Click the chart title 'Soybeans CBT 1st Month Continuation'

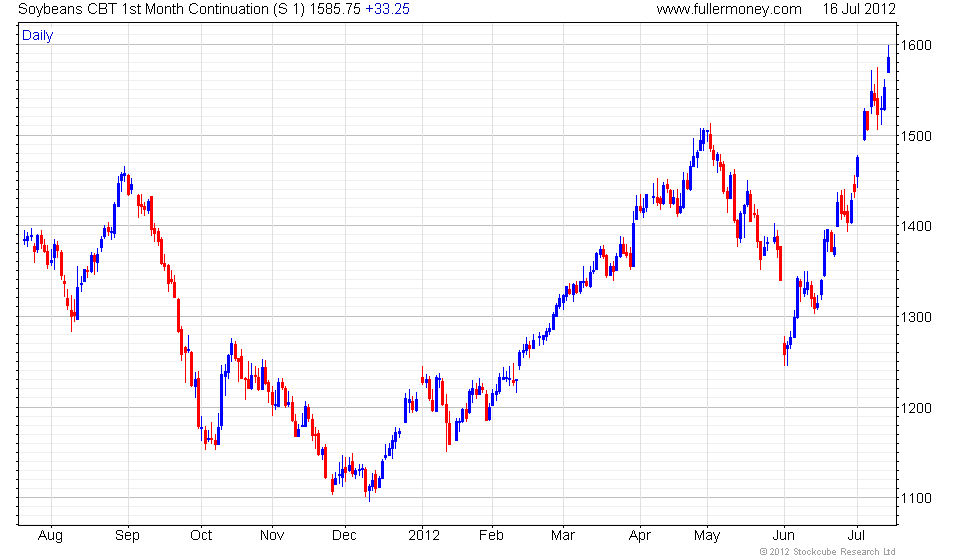pos(144,9)
